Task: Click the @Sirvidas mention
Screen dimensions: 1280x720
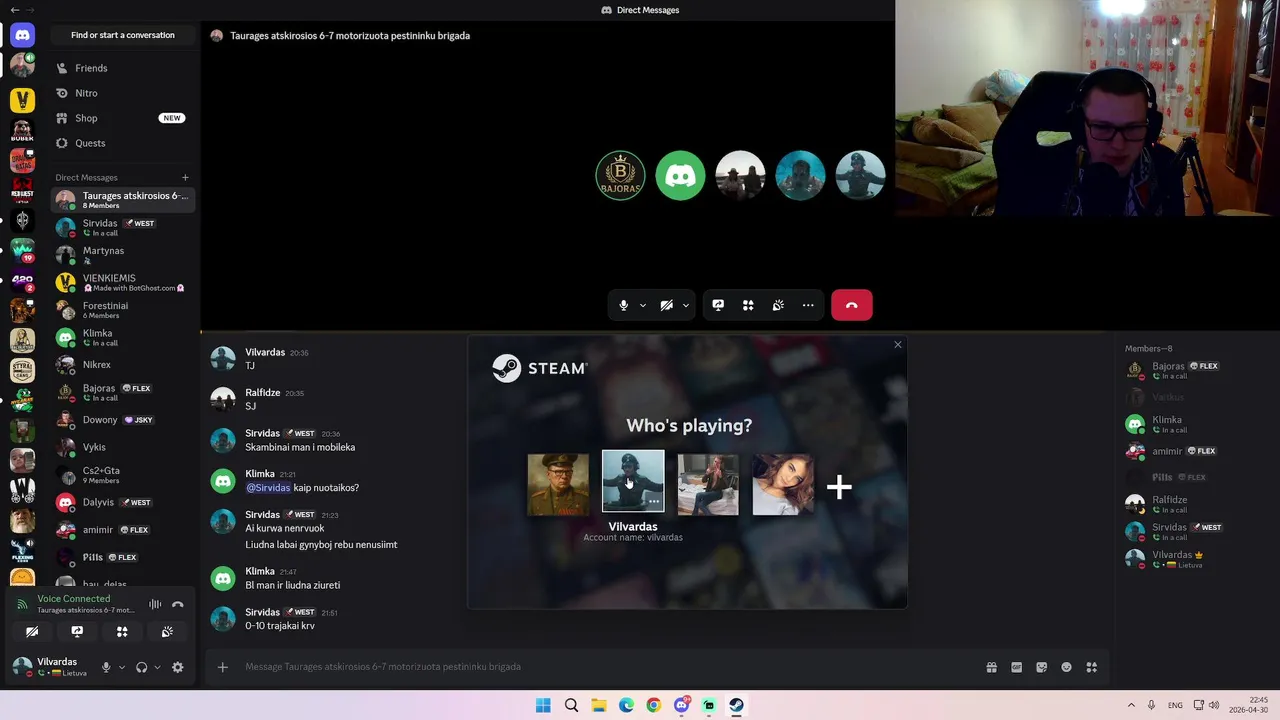Action: point(268,488)
